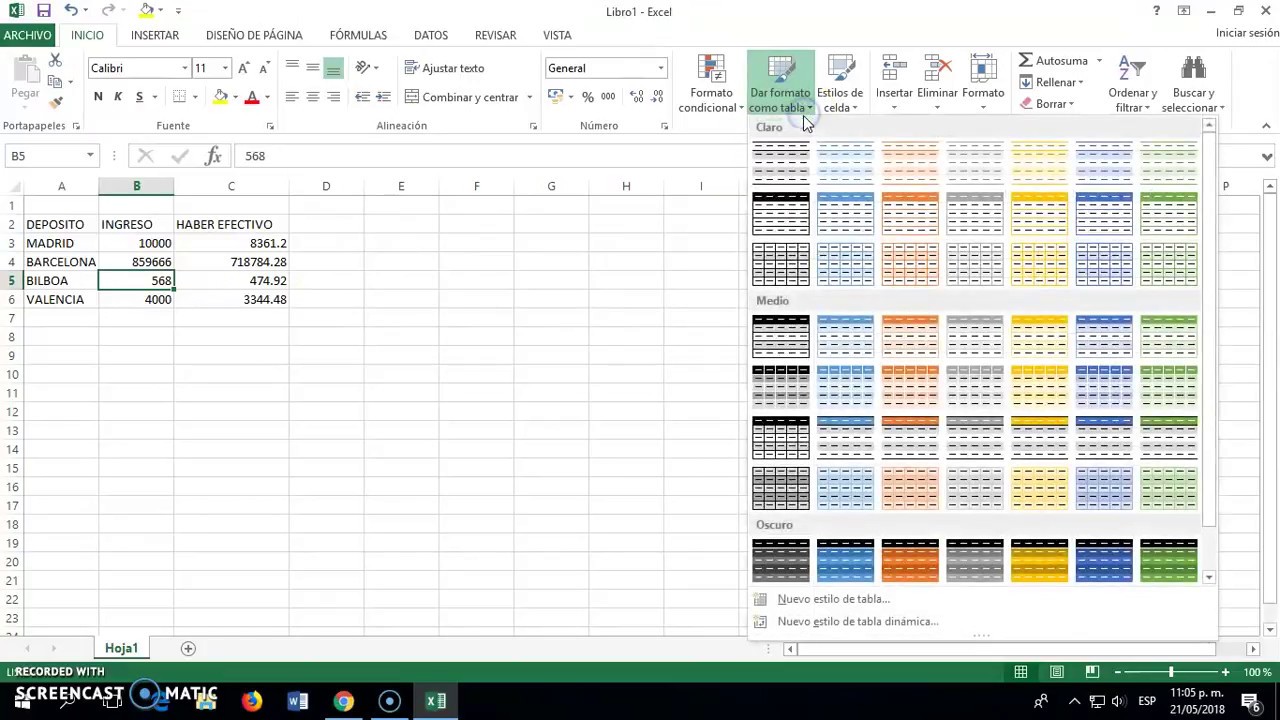Open the Name Box B5 dropdown arrow

[90, 156]
